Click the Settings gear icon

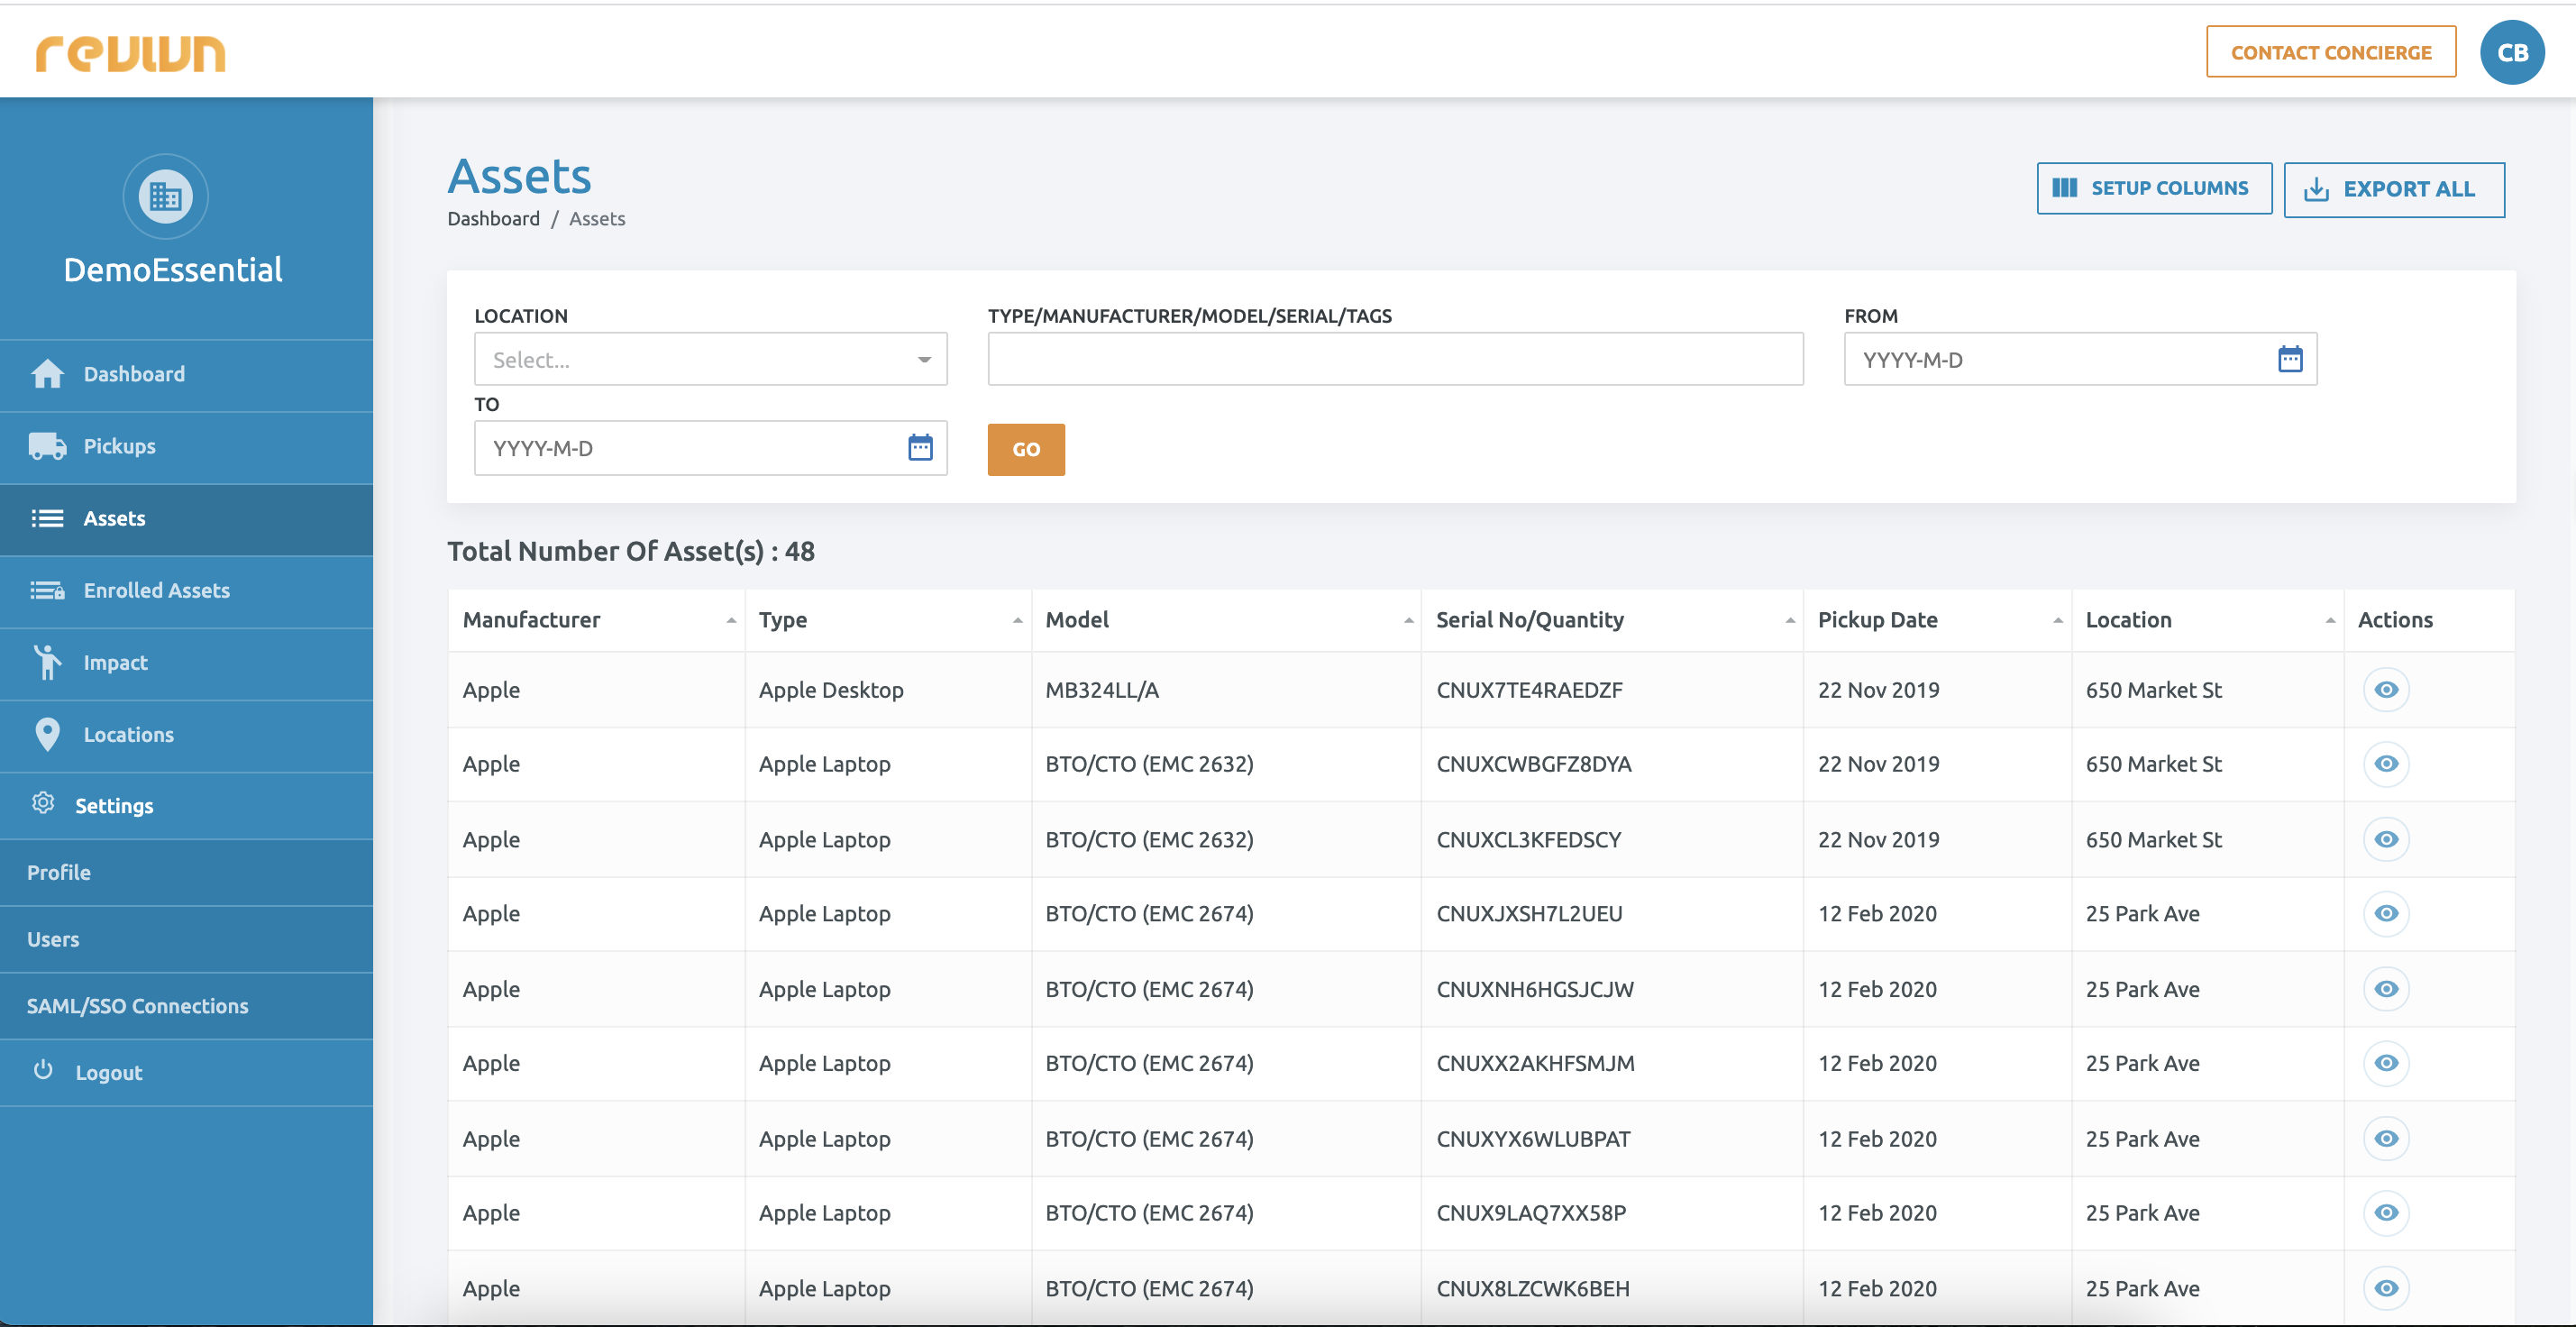(x=43, y=804)
